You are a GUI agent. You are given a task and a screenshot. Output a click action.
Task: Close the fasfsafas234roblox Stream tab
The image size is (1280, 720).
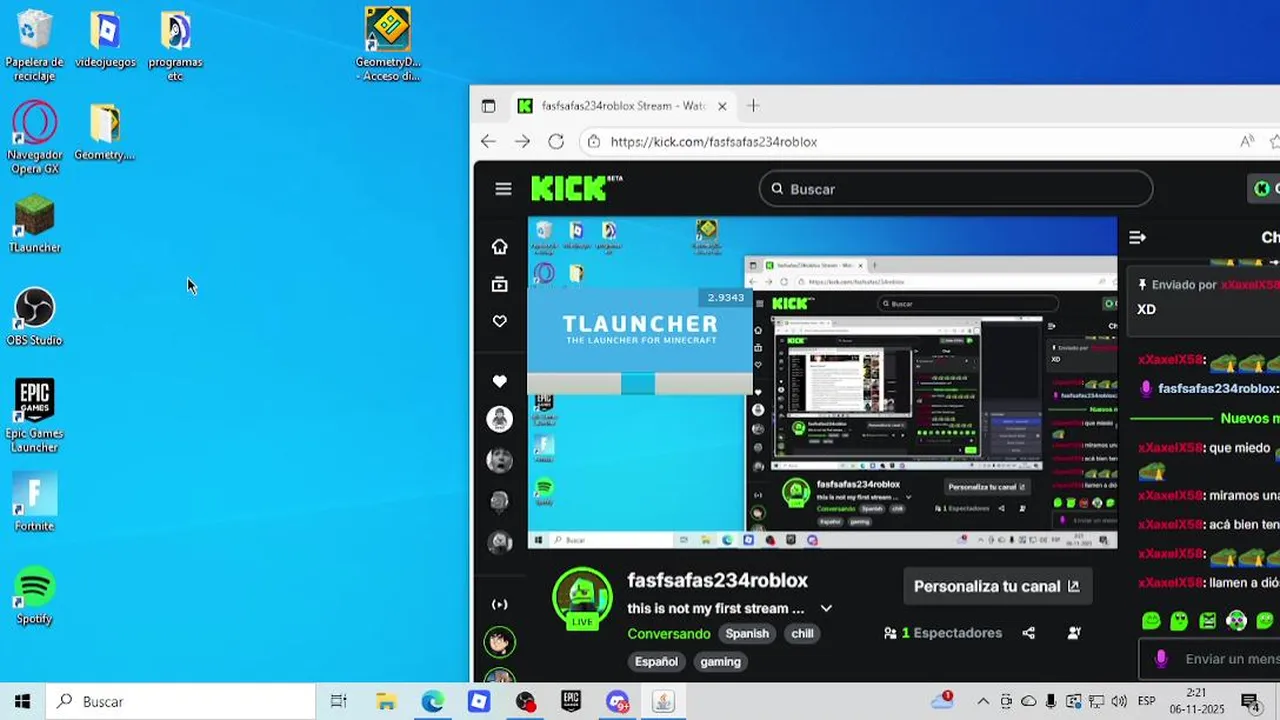point(722,106)
